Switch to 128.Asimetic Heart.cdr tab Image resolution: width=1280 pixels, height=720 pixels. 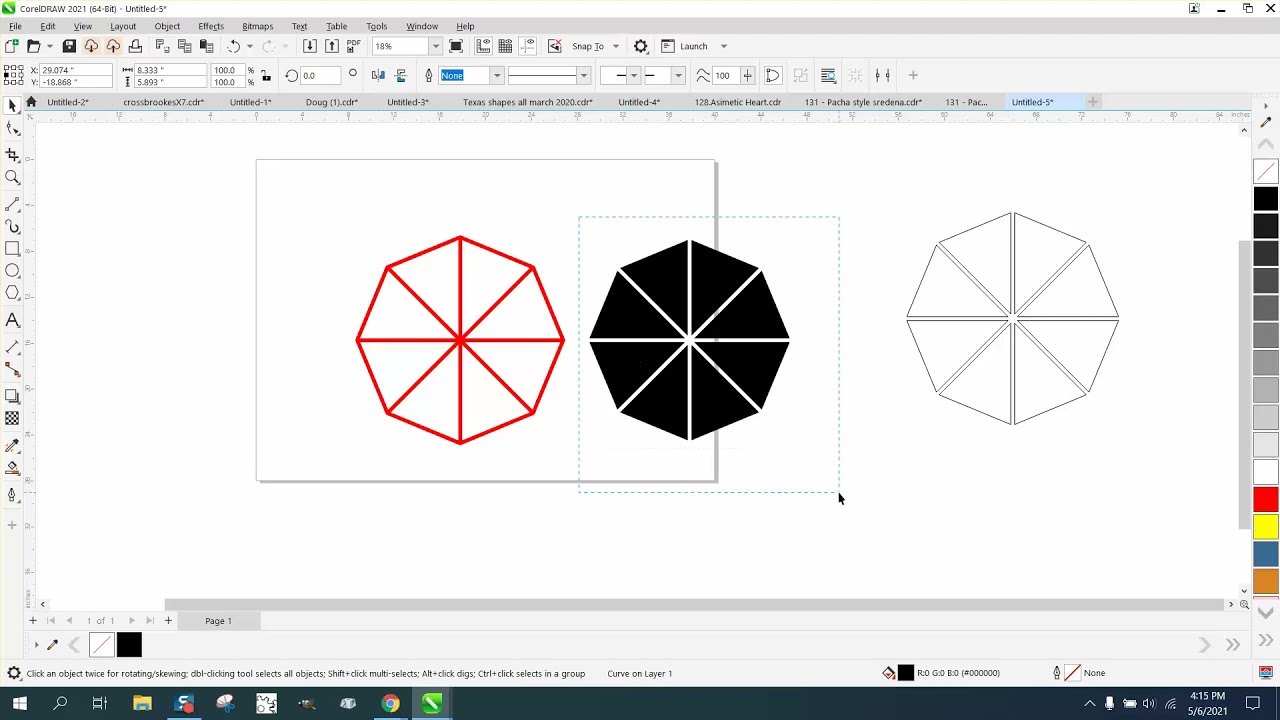pyautogui.click(x=738, y=102)
